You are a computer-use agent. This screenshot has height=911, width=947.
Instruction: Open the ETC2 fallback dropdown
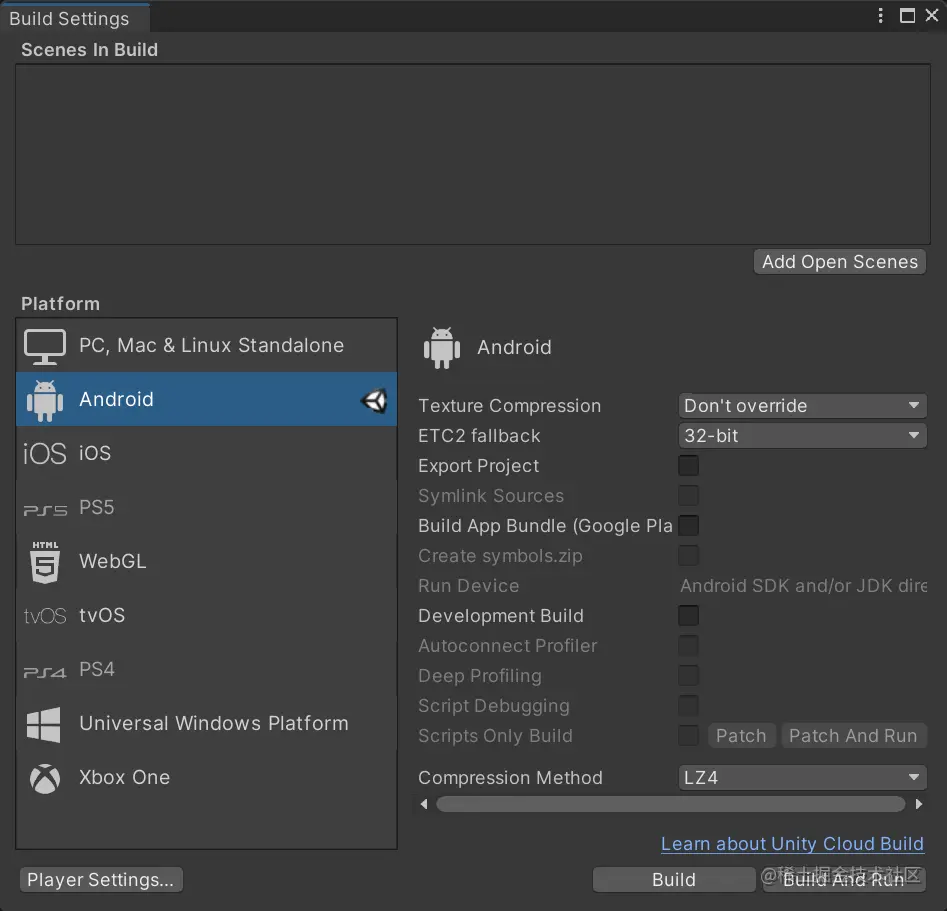click(x=802, y=436)
